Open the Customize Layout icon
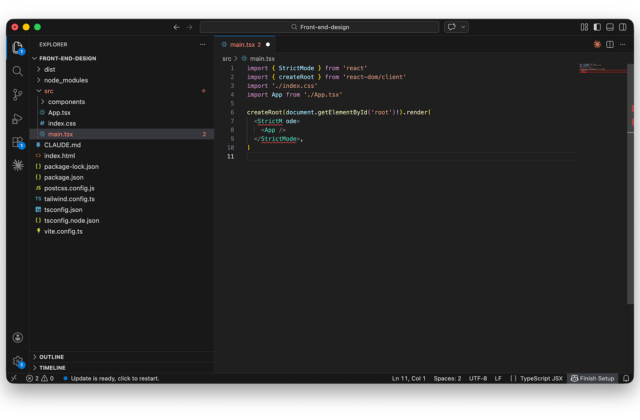The height and width of the screenshot is (420, 640). pyautogui.click(x=584, y=27)
